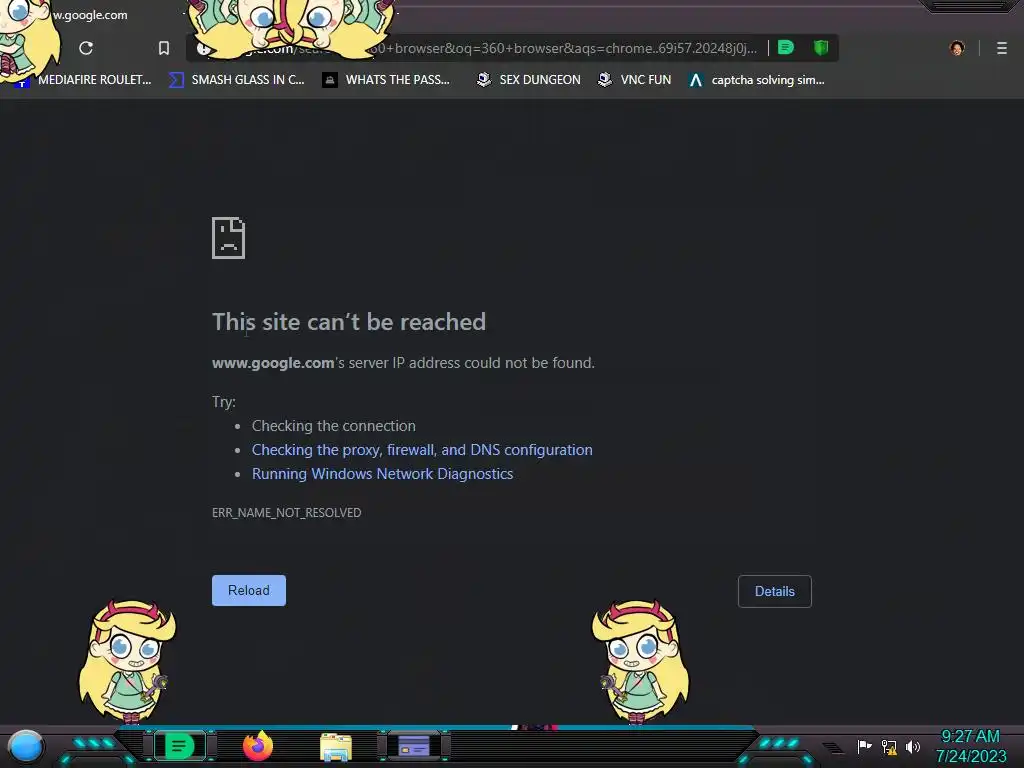The width and height of the screenshot is (1024, 768).
Task: Click the This site can't be reached heading
Action: point(349,322)
